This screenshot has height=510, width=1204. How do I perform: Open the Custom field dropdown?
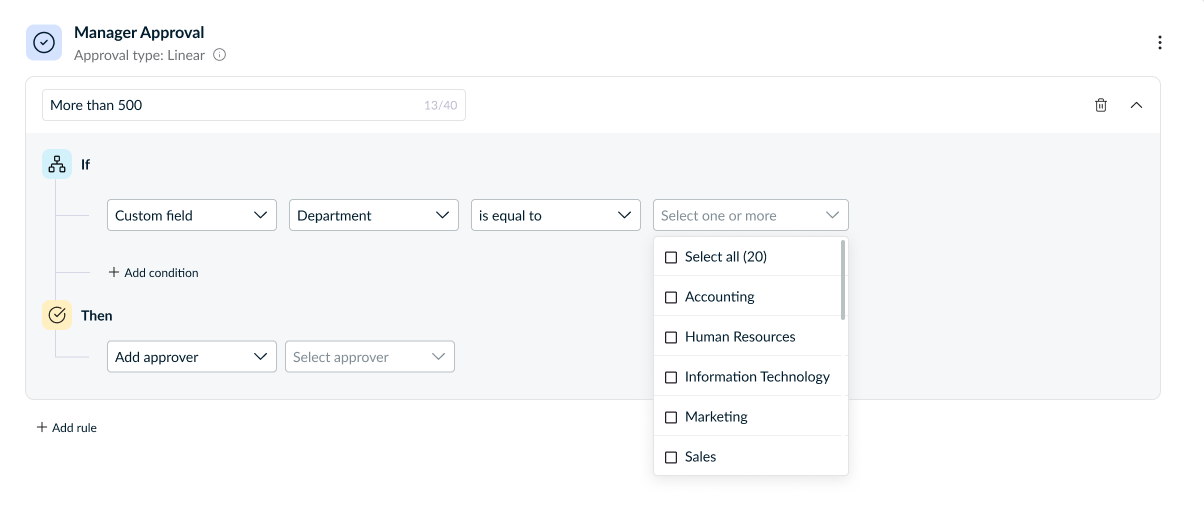pos(192,215)
